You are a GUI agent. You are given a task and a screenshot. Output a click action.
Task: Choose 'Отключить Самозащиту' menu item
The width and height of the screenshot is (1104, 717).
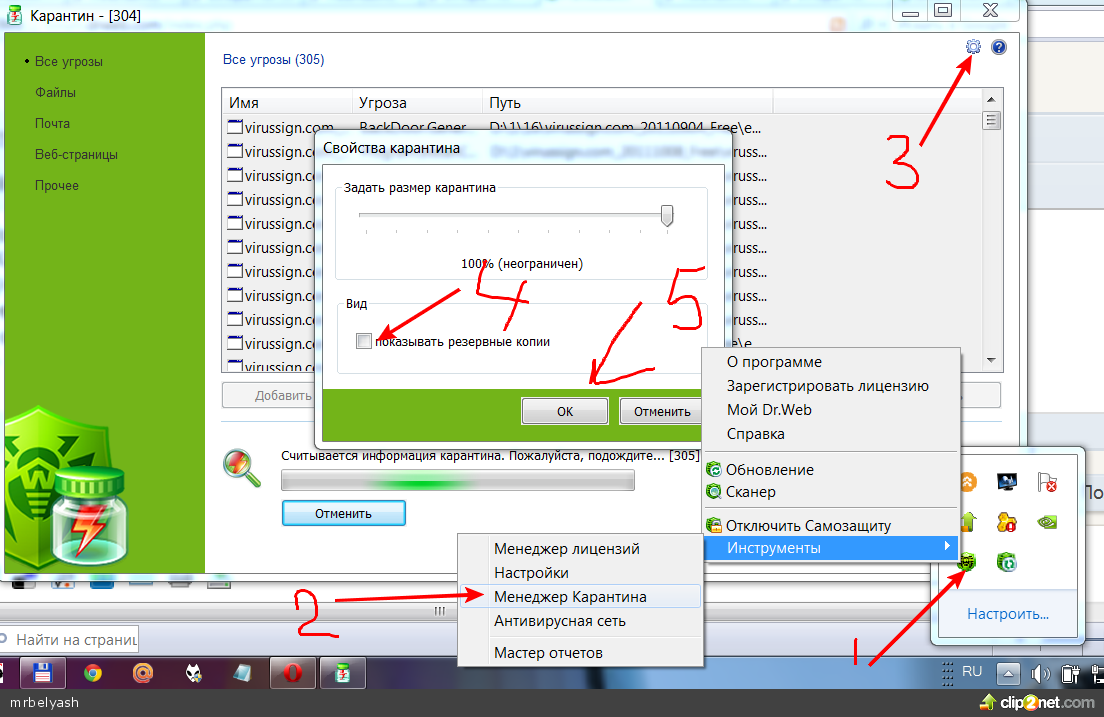coord(808,525)
